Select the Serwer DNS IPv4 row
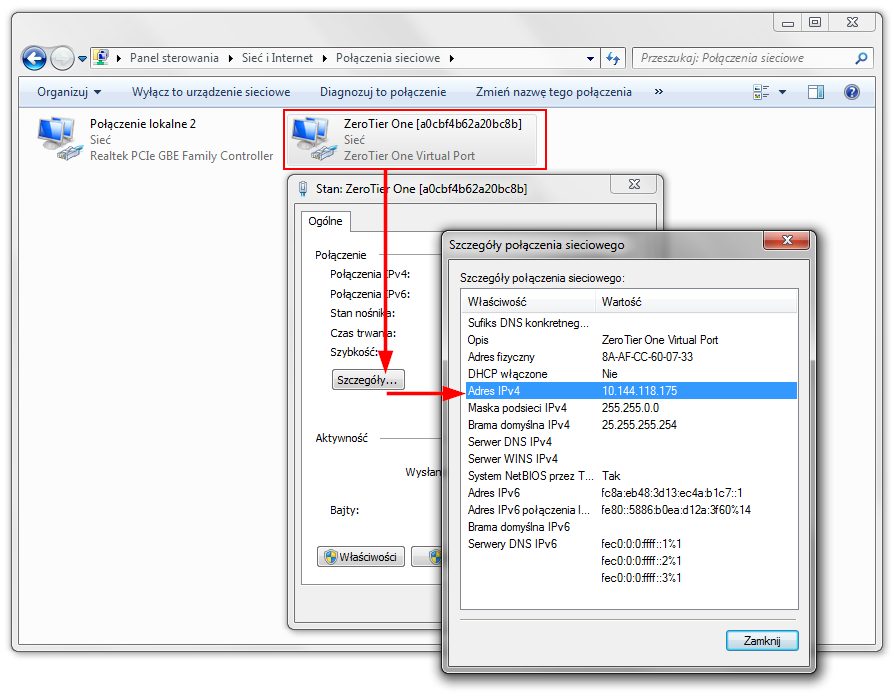Image resolution: width=894 pixels, height=698 pixels. [x=631, y=442]
